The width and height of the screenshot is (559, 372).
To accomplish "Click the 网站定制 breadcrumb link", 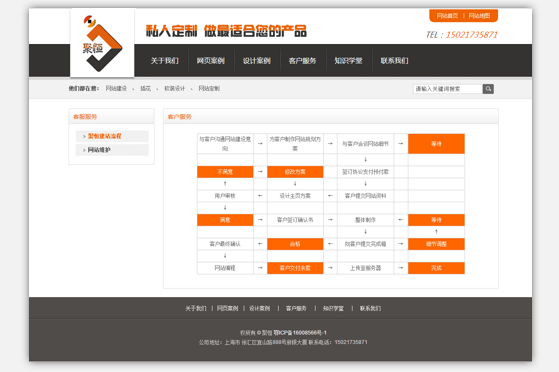I will click(x=209, y=88).
